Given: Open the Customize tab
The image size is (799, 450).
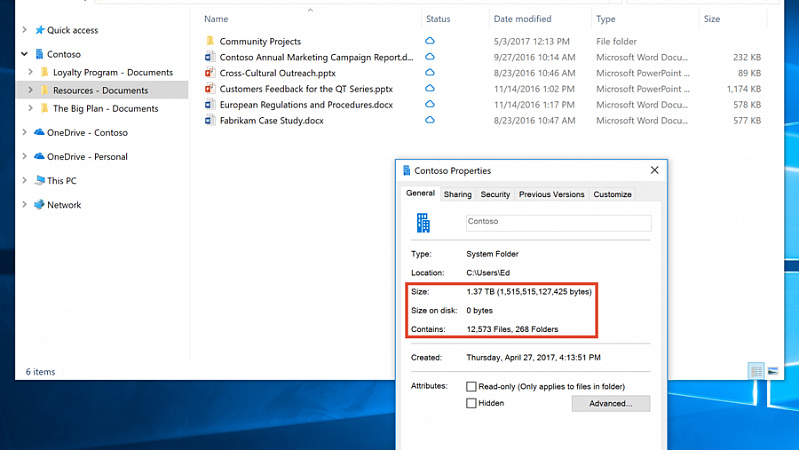Looking at the screenshot, I should [612, 194].
